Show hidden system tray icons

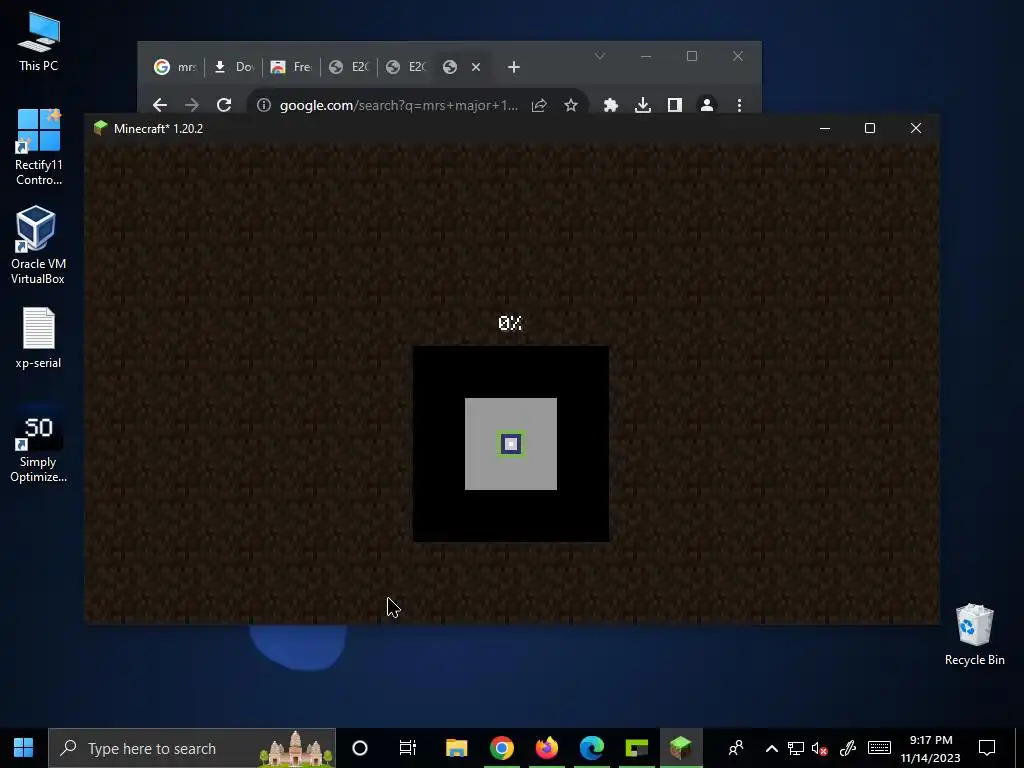771,748
